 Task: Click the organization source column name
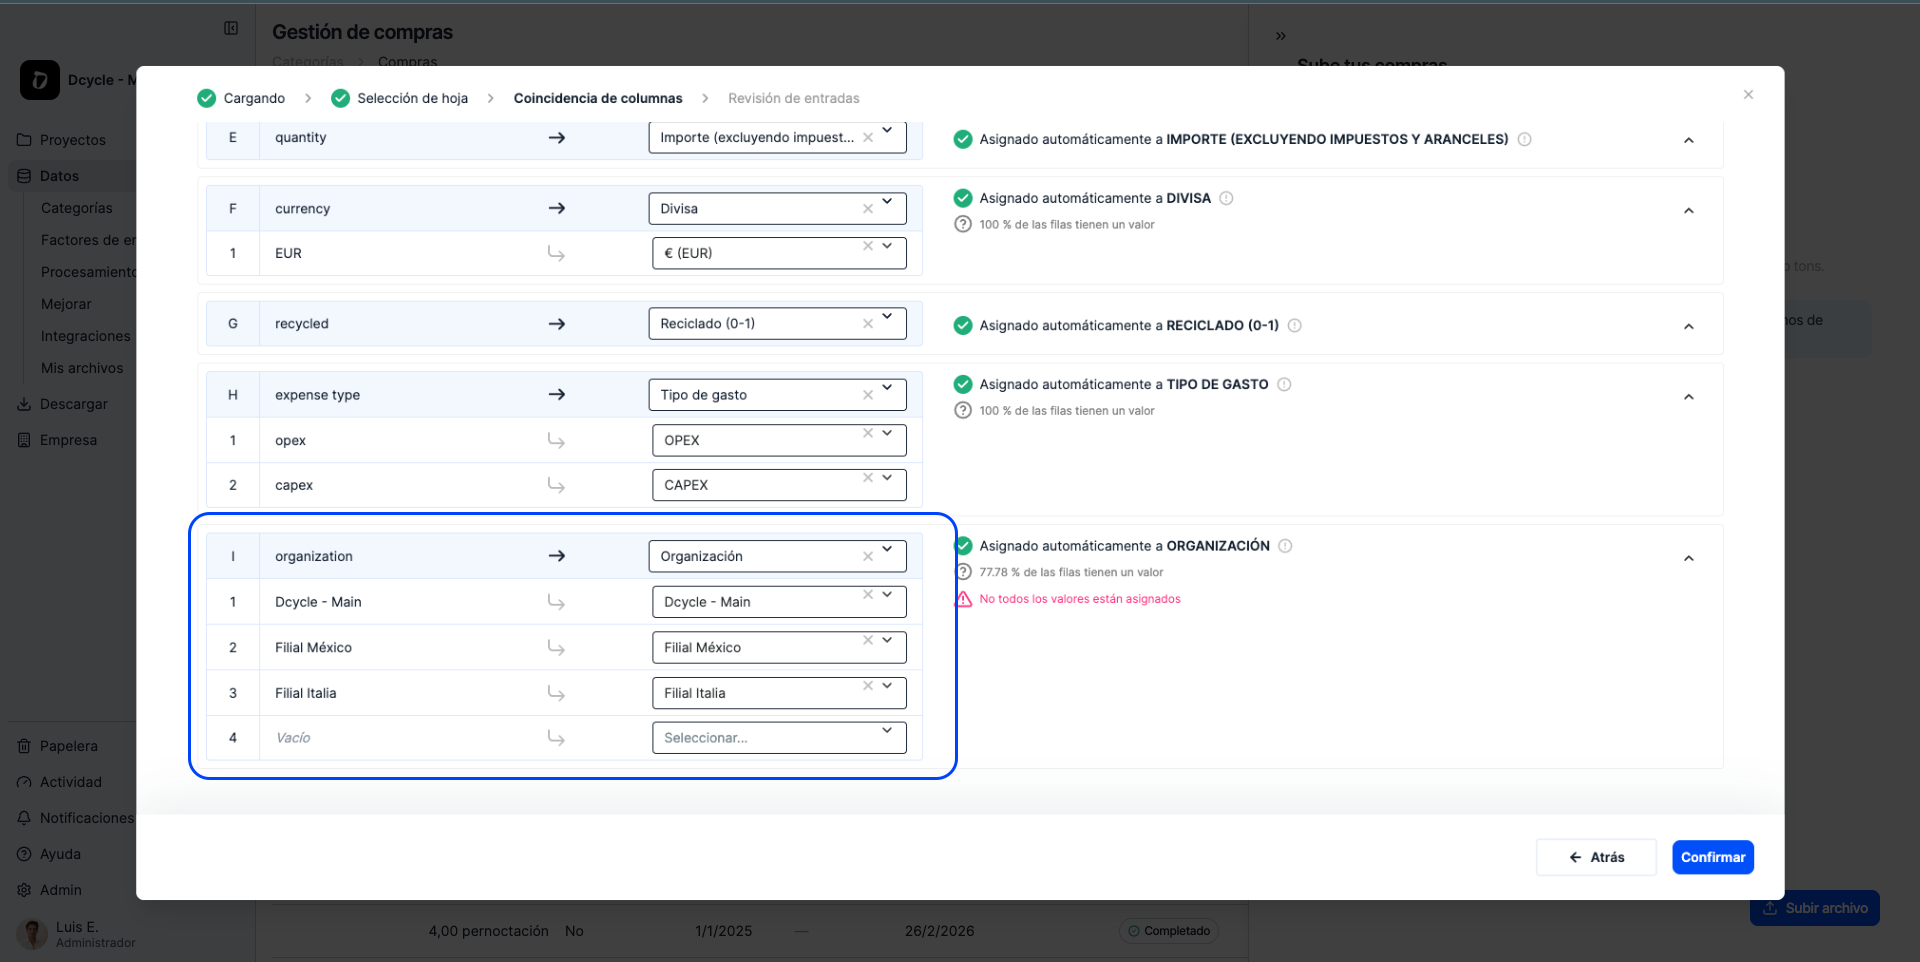[x=314, y=557]
